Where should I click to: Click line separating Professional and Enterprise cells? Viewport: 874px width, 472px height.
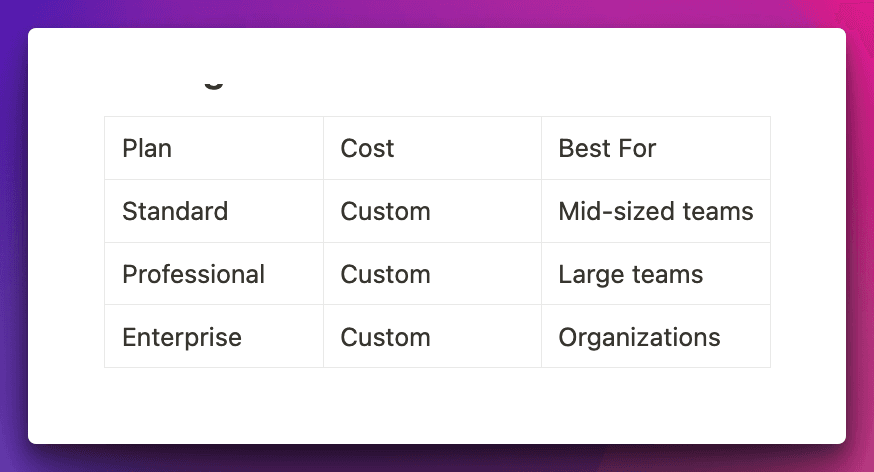(213, 305)
